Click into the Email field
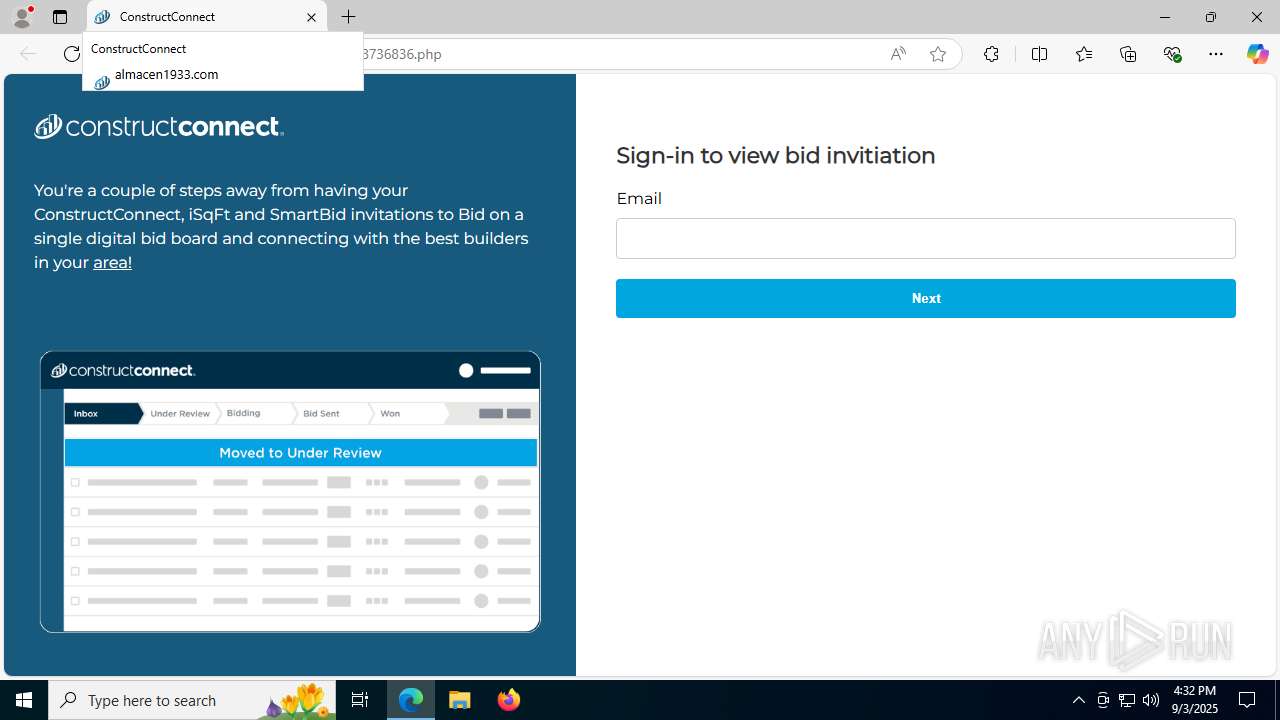 click(x=926, y=238)
